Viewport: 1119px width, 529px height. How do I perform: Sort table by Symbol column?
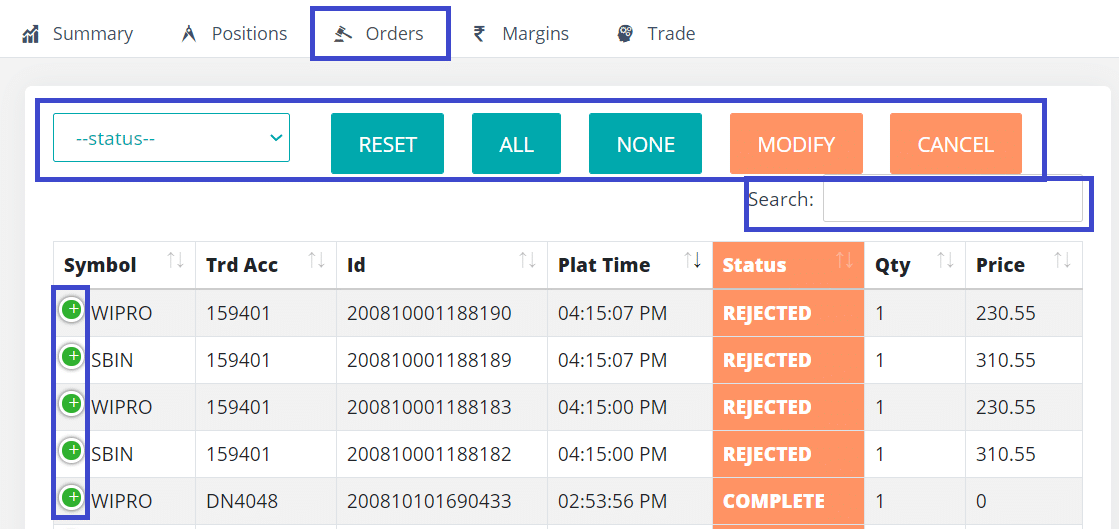tap(124, 265)
